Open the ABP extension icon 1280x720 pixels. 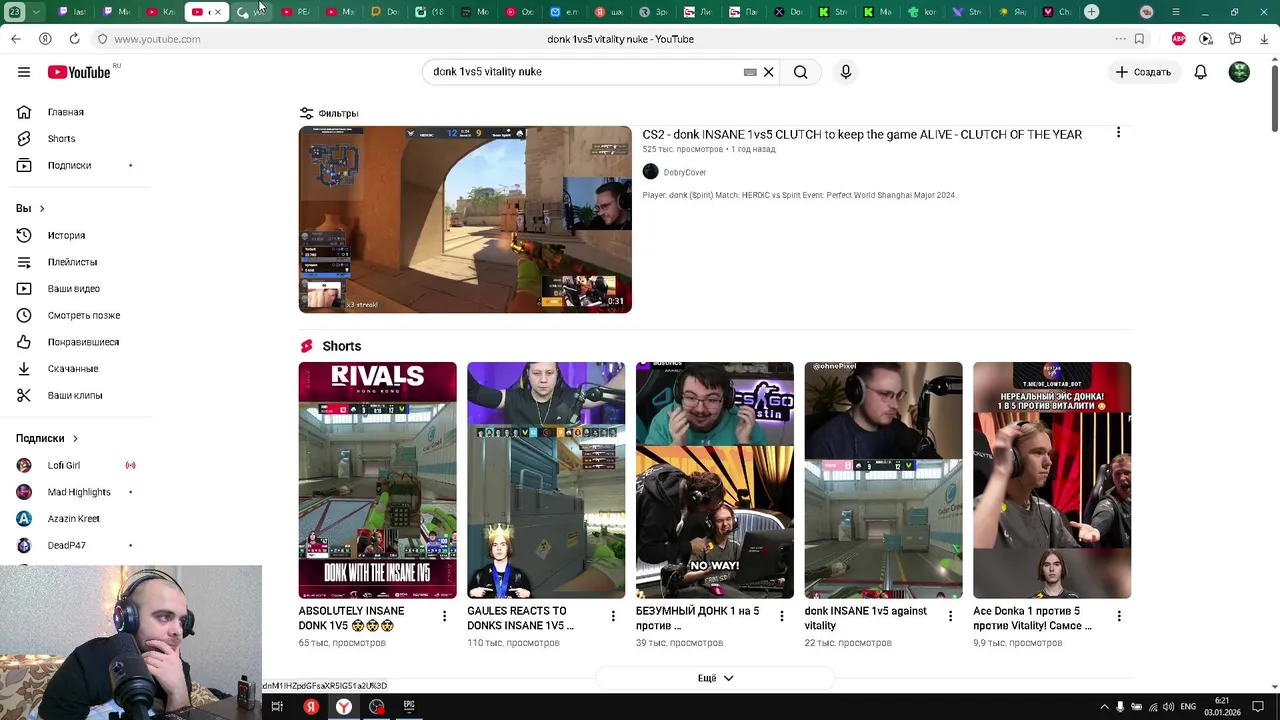1178,39
